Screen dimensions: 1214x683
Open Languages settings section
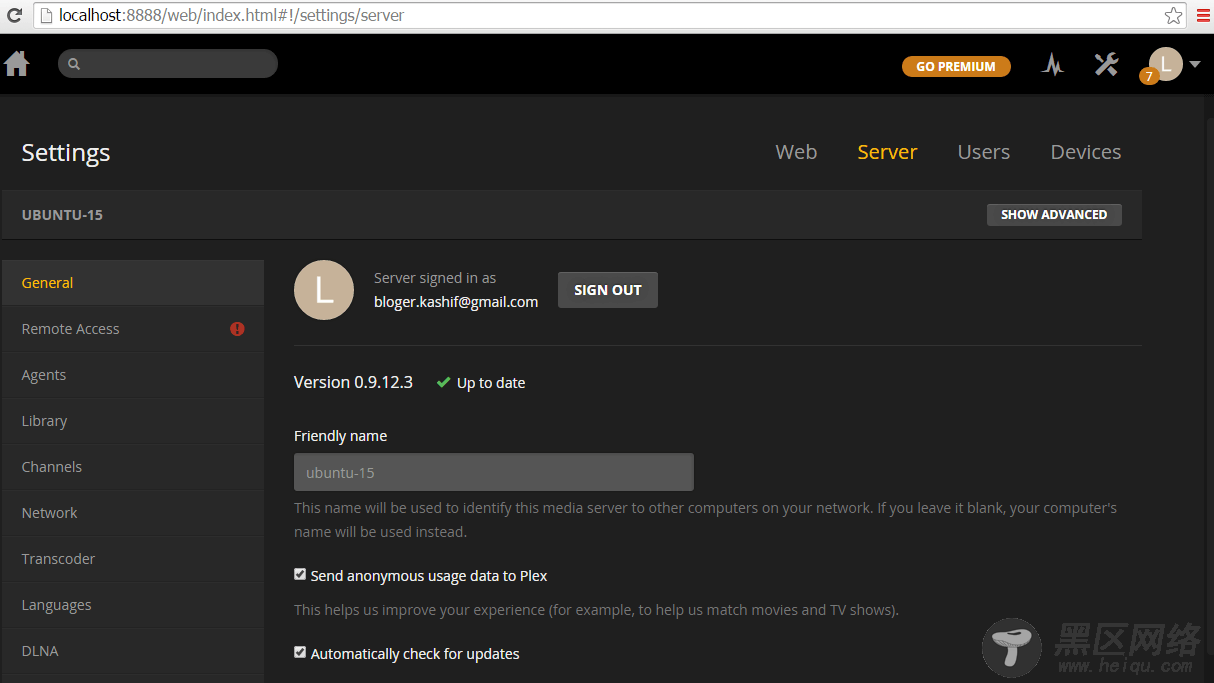[x=133, y=605]
